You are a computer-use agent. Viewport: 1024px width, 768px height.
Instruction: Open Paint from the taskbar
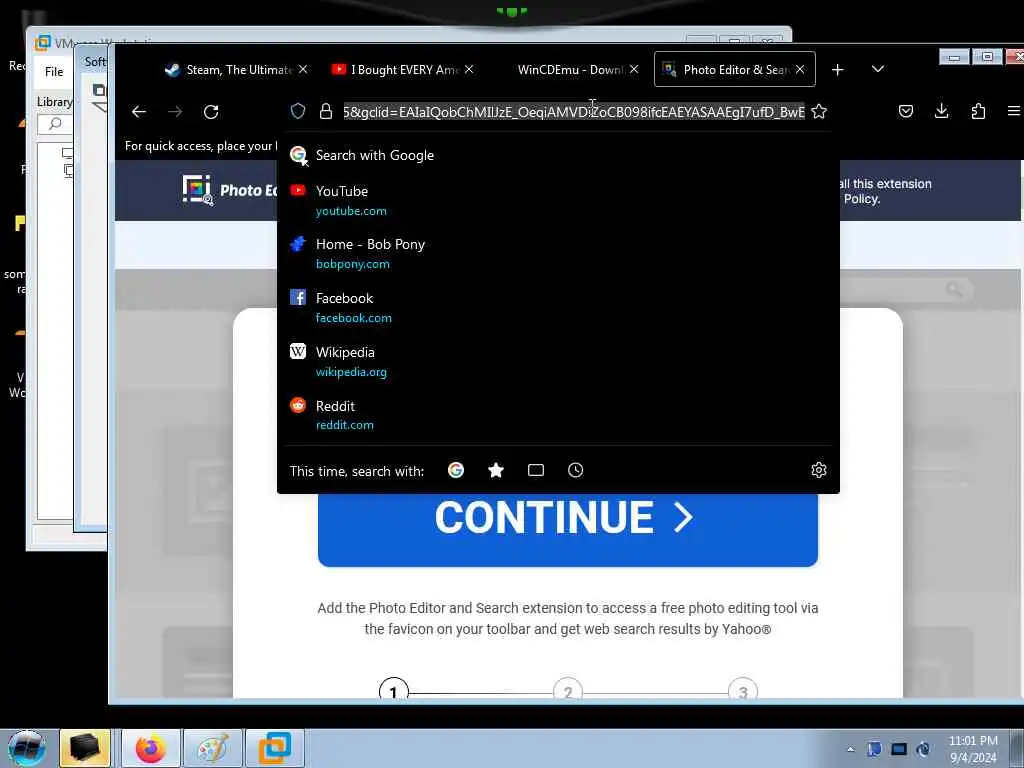[x=213, y=748]
